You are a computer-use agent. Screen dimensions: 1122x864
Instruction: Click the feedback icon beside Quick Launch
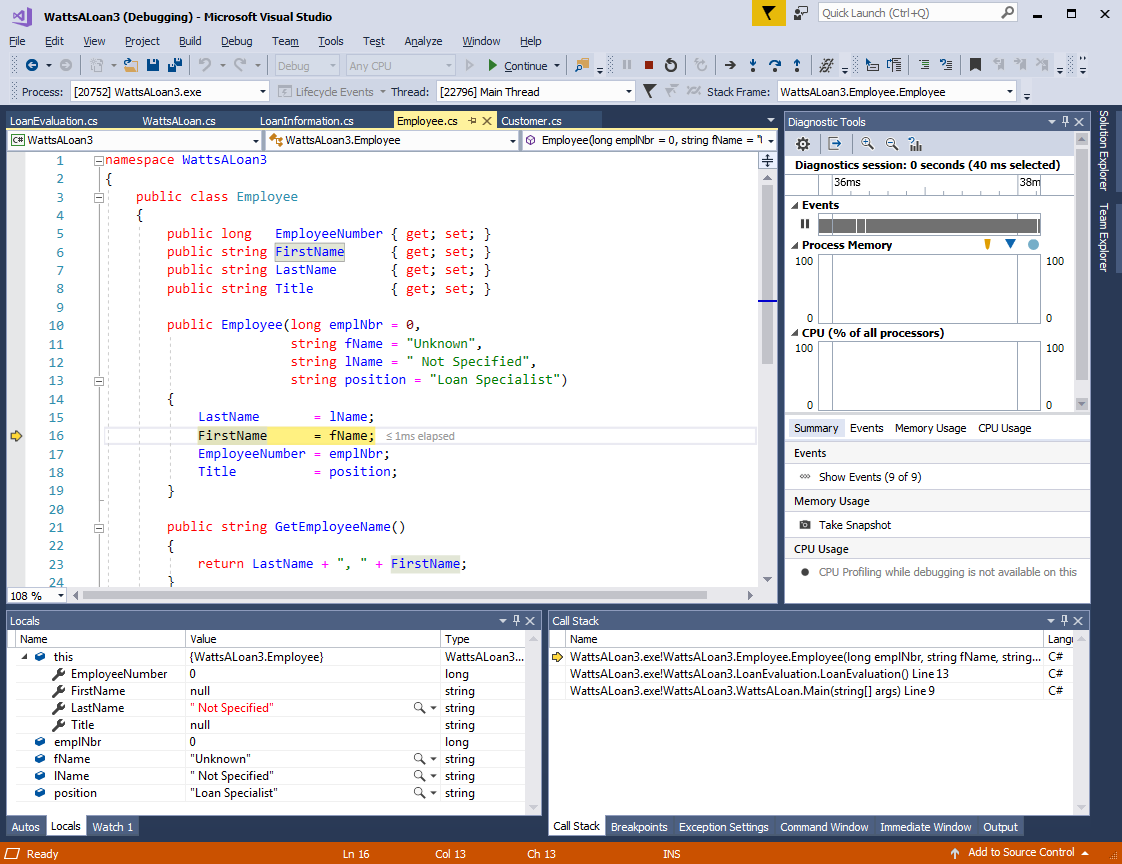[x=801, y=13]
